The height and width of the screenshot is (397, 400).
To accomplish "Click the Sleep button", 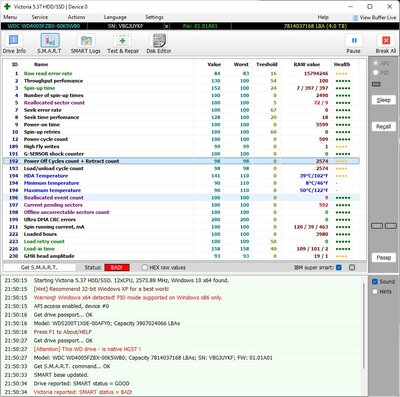I will 384,100.
